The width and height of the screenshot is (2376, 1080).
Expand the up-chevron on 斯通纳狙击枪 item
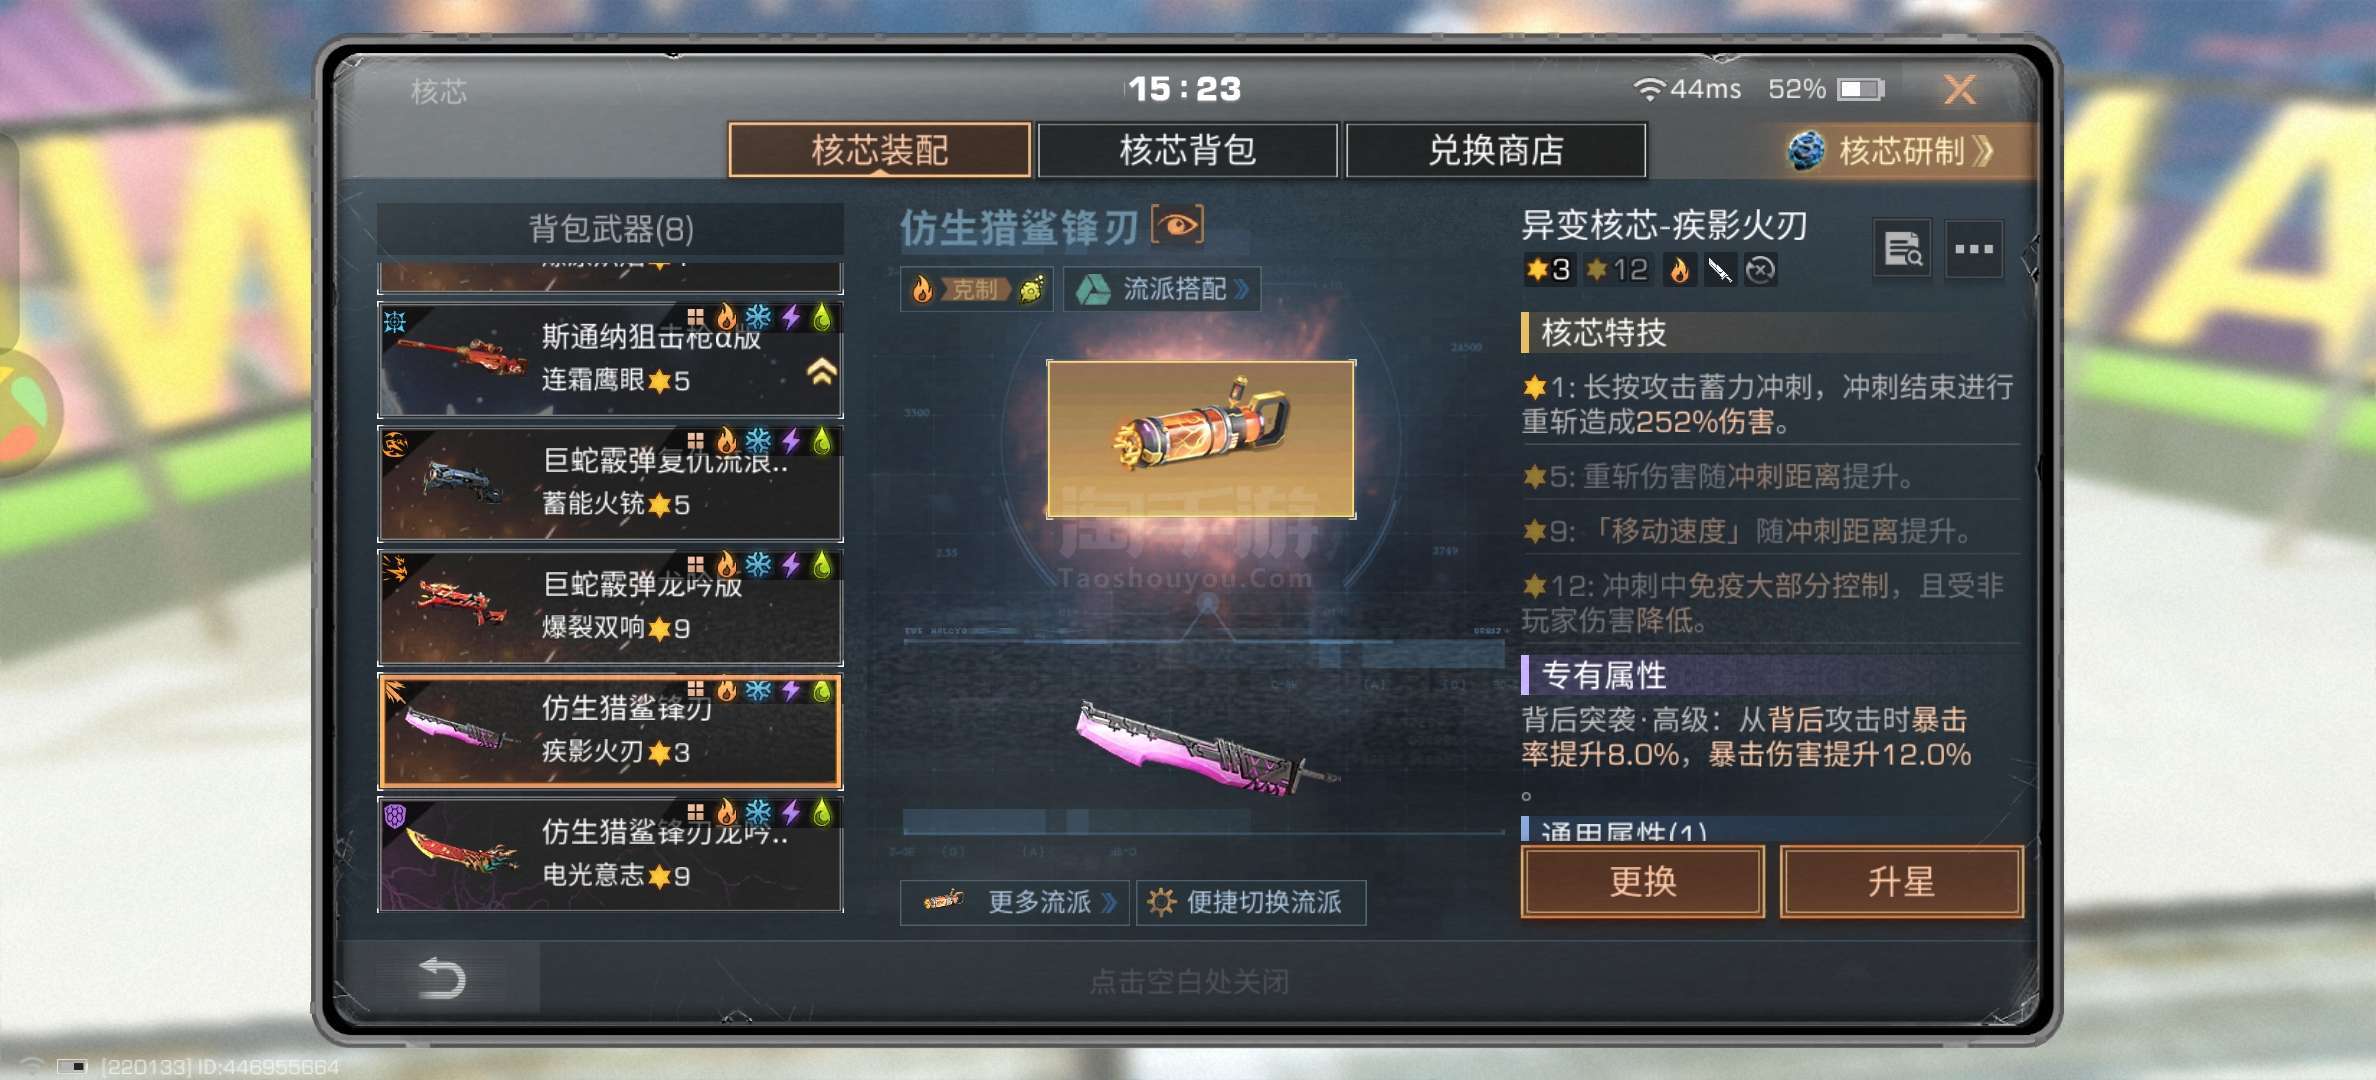coord(822,373)
